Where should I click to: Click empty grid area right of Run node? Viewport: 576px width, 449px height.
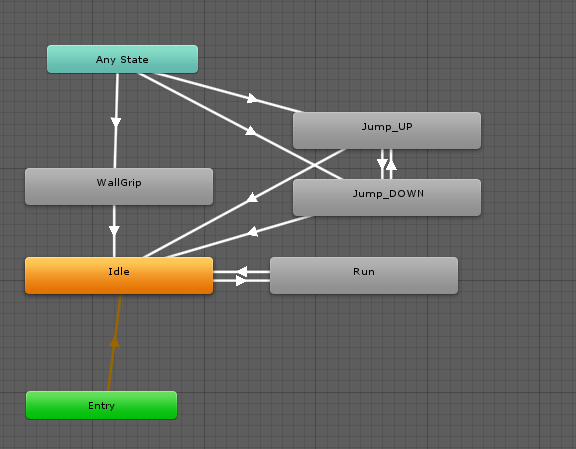coord(514,276)
